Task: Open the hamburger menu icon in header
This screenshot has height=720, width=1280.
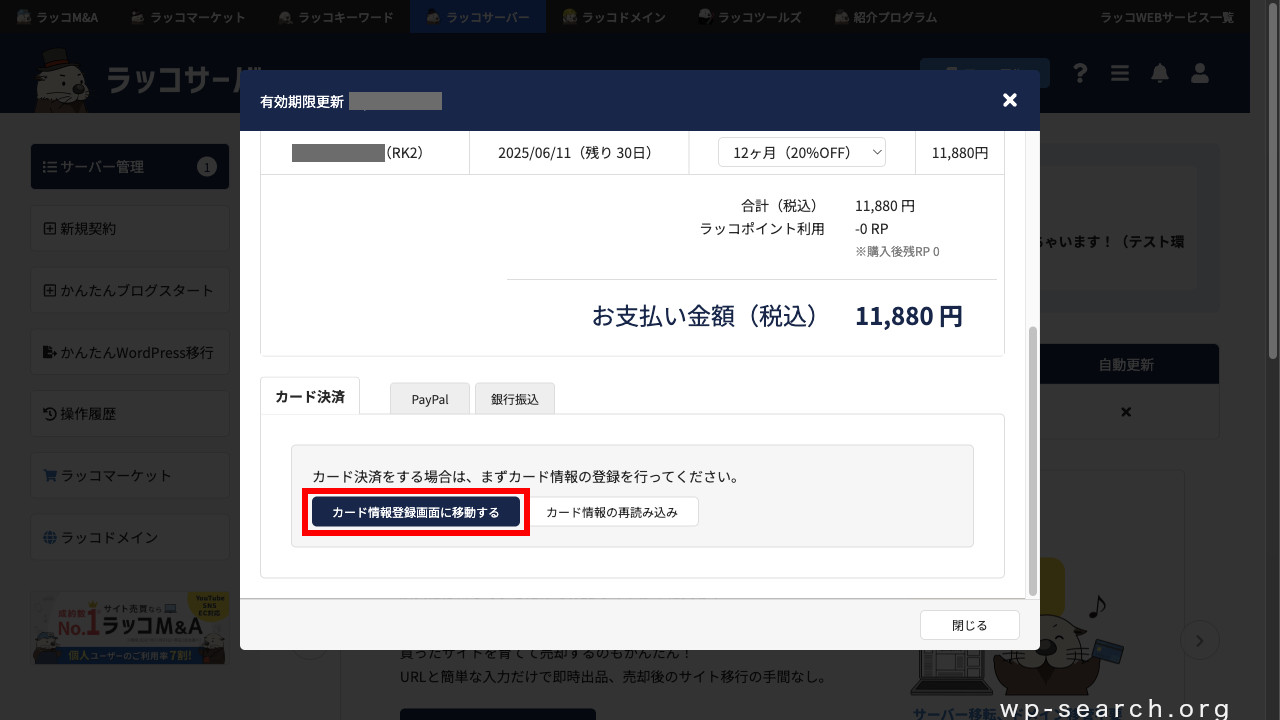Action: point(1120,74)
